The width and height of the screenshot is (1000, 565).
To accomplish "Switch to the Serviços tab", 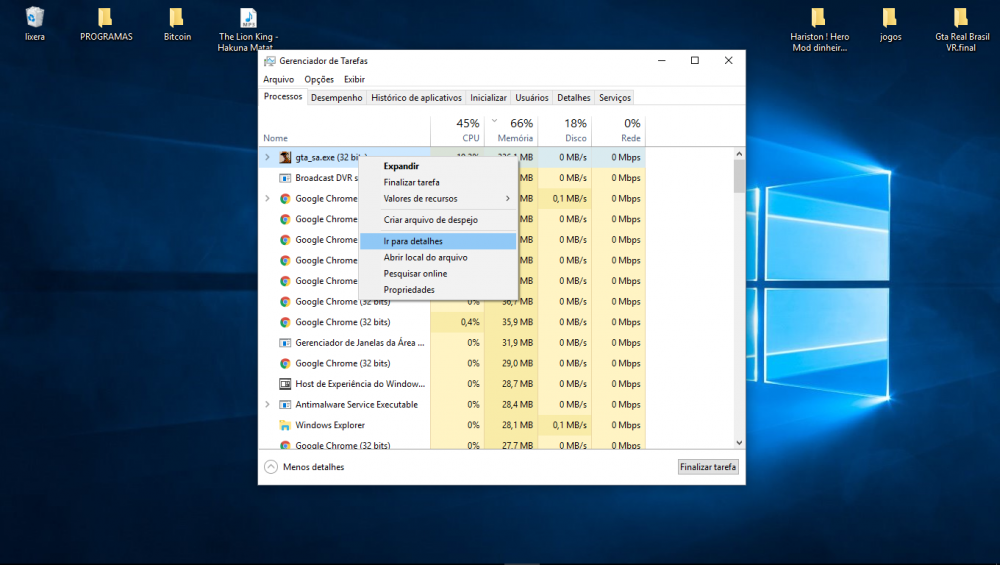I will pos(615,98).
